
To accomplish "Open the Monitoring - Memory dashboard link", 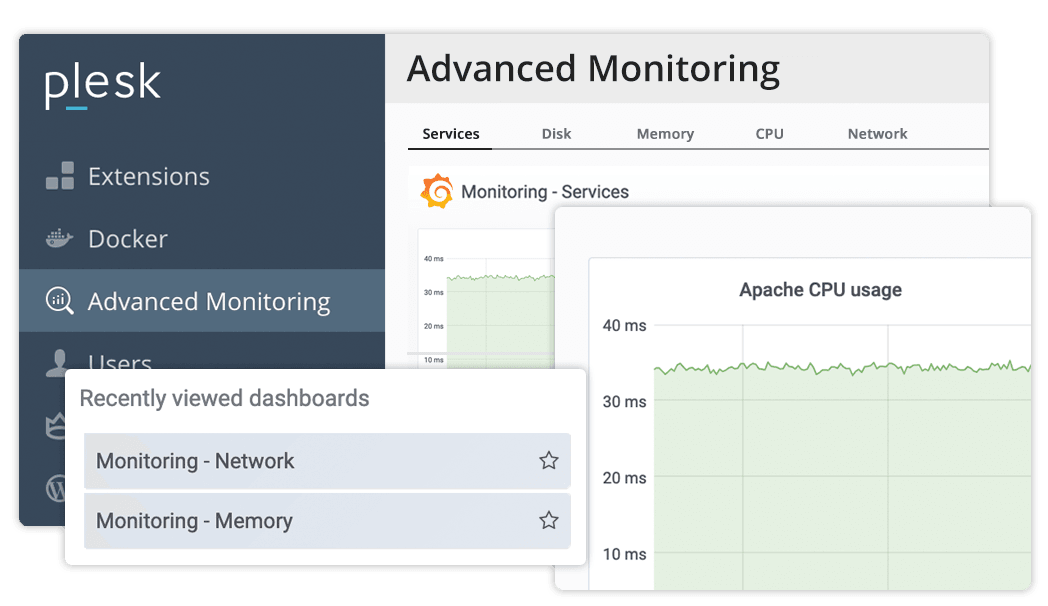I will (194, 521).
